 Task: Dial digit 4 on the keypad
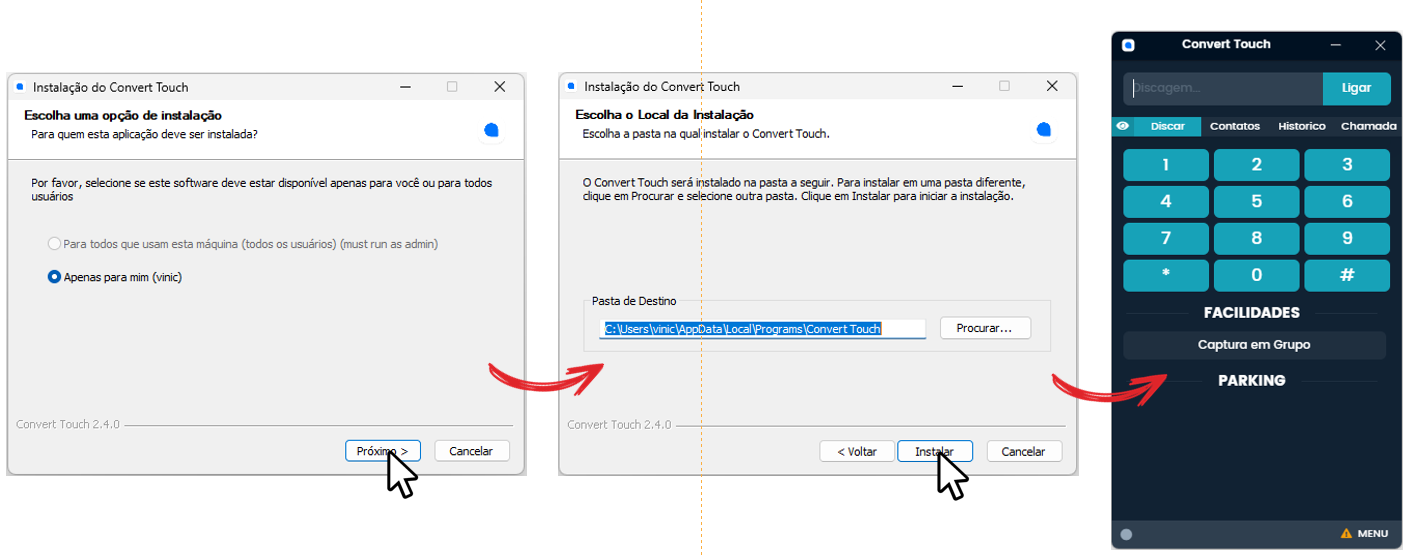click(x=1166, y=201)
